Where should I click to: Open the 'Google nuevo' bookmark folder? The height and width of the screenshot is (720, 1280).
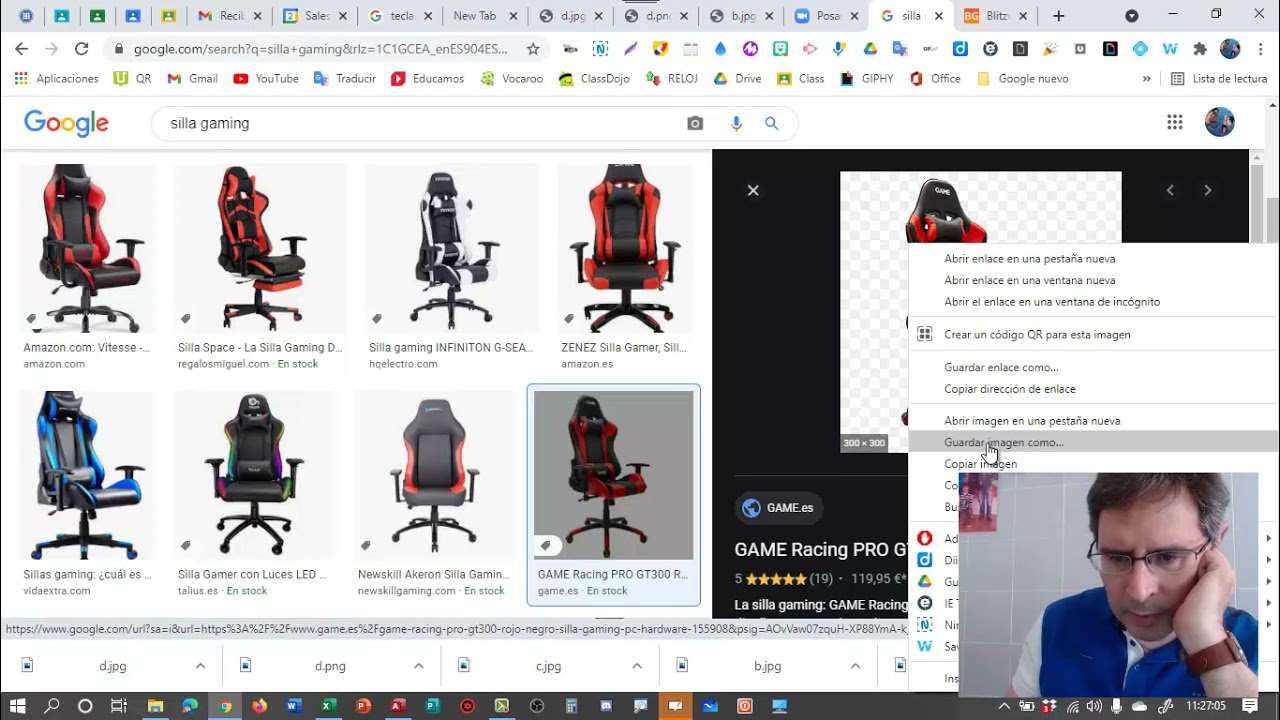1022,79
